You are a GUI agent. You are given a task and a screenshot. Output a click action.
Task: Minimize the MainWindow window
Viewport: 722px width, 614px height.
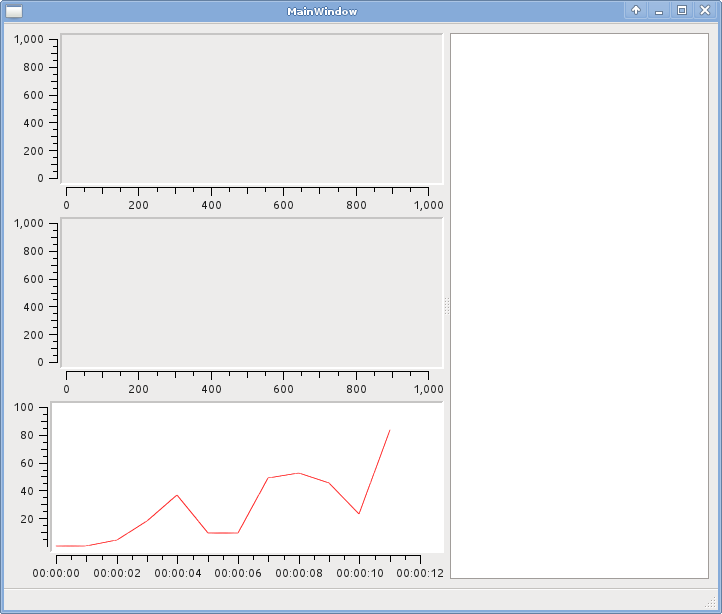[659, 11]
